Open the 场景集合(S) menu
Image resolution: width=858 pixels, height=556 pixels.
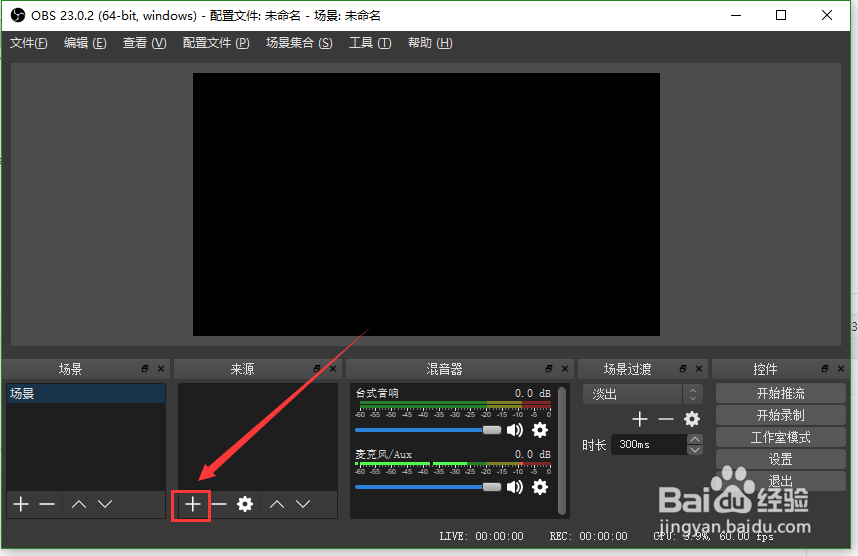299,43
